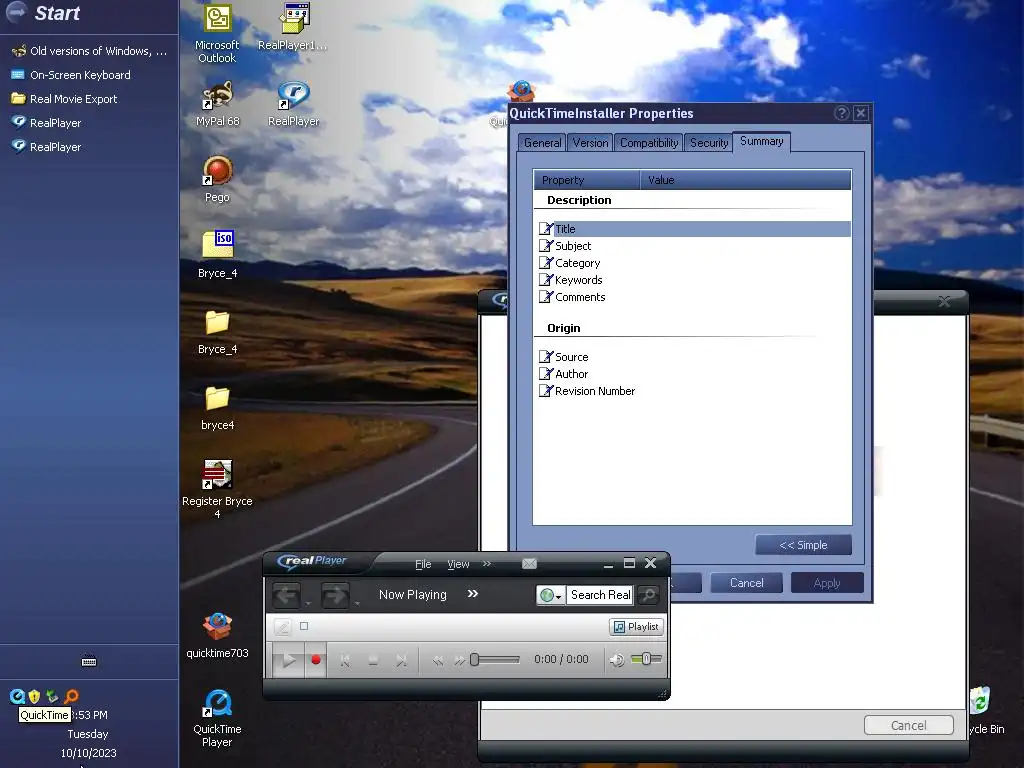
Task: Click the envelope message icon in RealPlayer
Action: tap(529, 564)
